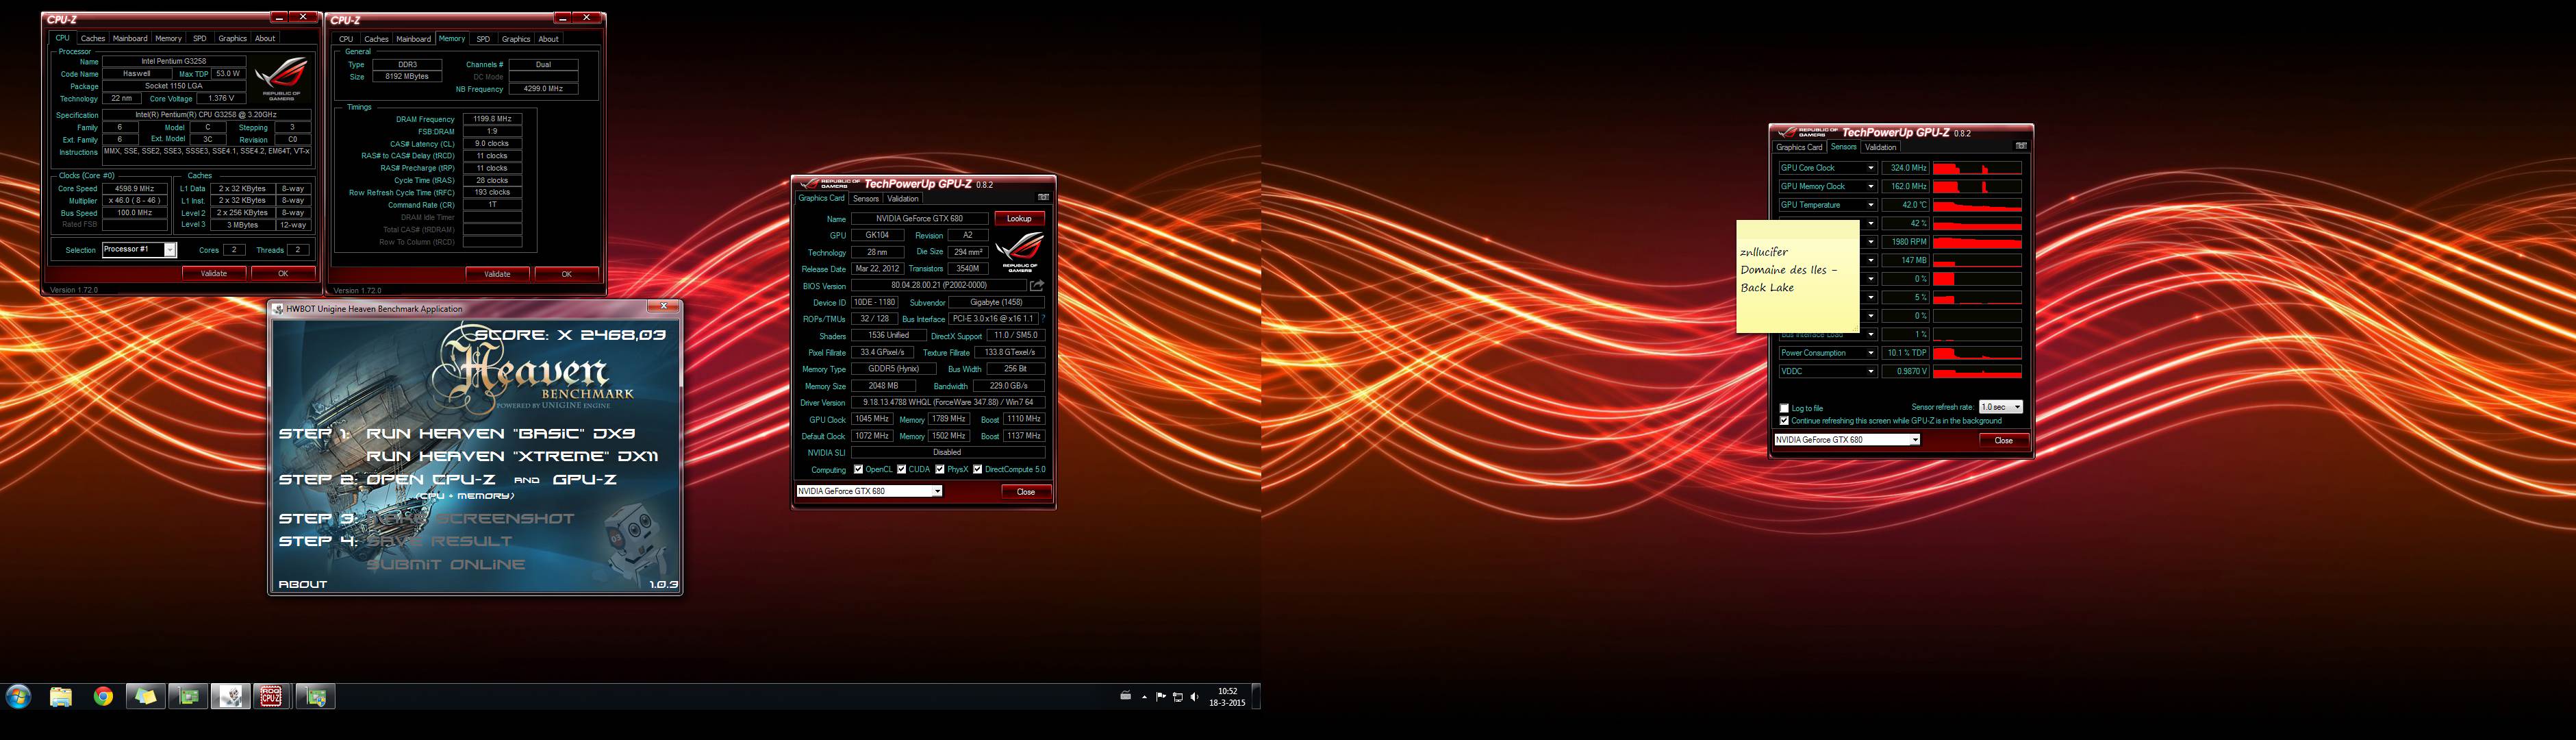The image size is (2576, 740).
Task: Toggle the CUDA checkbox in GPU-Z
Action: tap(901, 469)
